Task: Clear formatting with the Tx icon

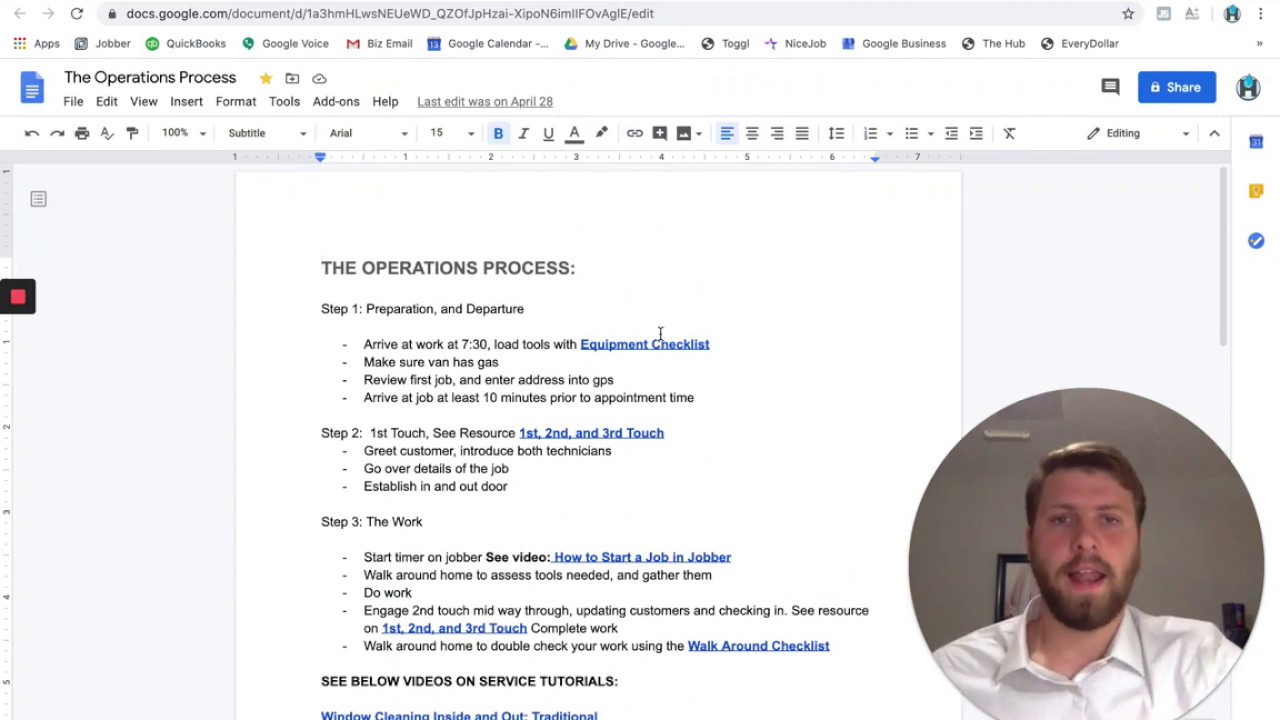Action: 1009,133
